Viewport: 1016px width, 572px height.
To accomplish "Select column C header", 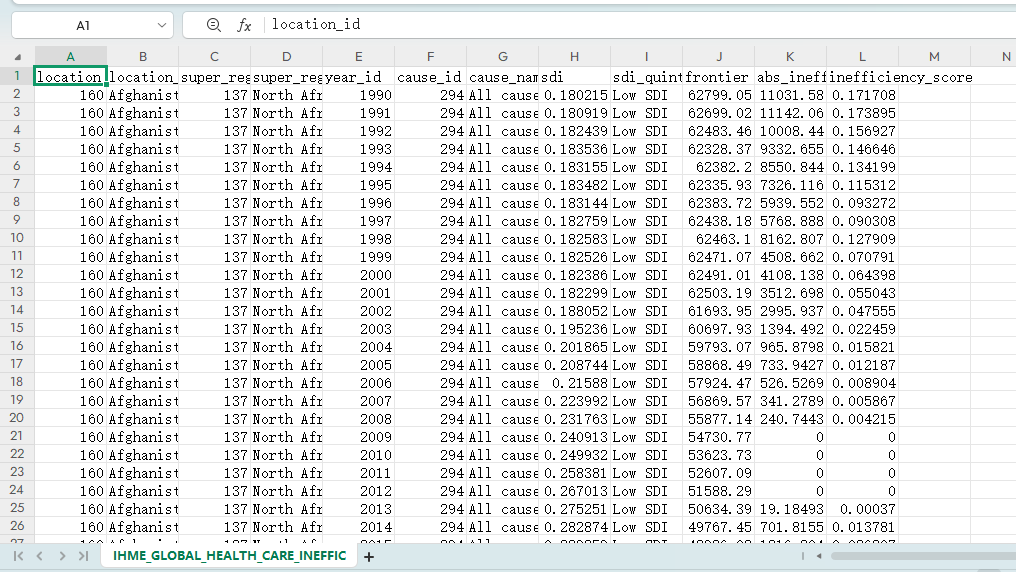I will [x=214, y=57].
